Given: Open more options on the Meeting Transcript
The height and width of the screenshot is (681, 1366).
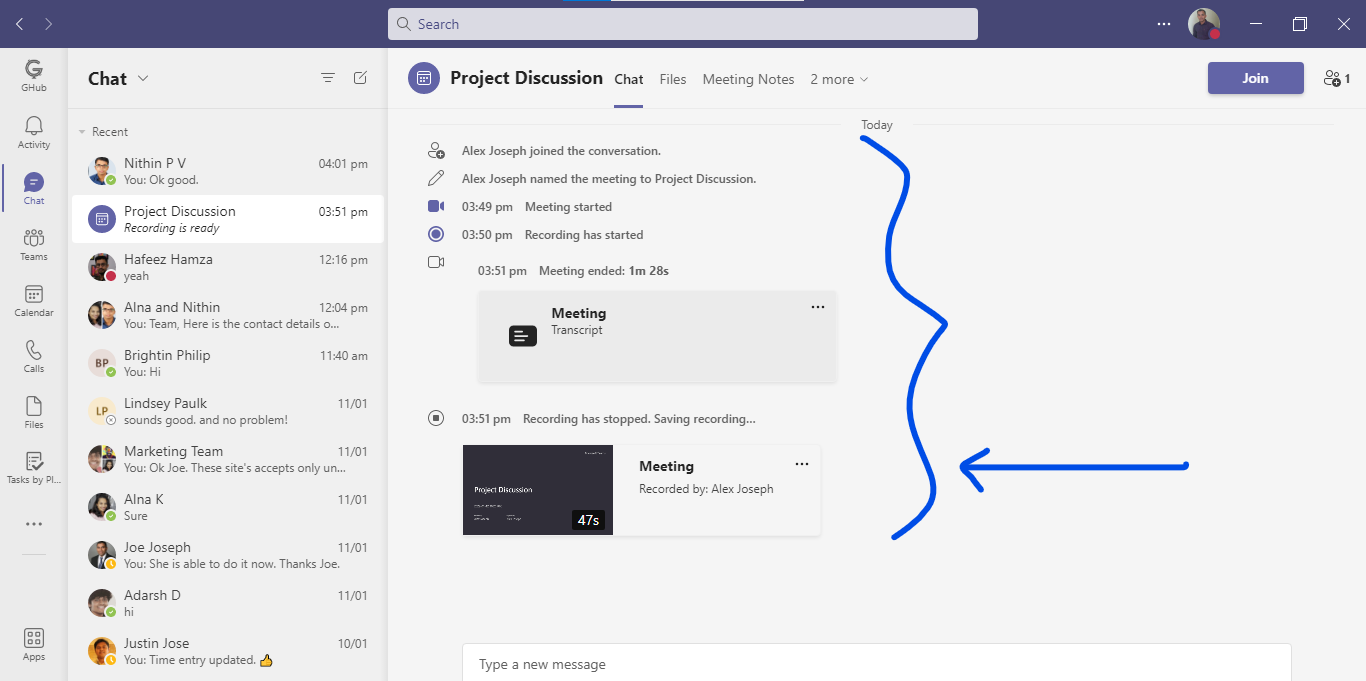Looking at the screenshot, I should [x=817, y=307].
